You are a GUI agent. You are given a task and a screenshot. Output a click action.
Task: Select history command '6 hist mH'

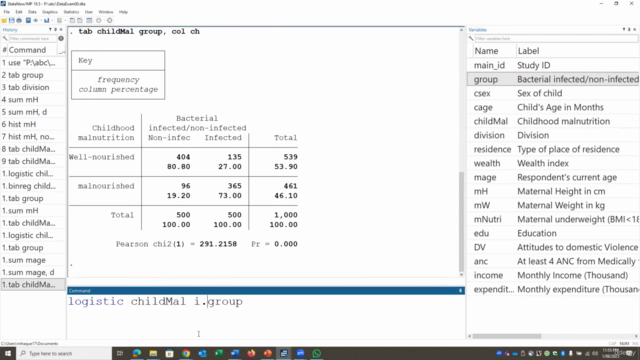[33, 124]
